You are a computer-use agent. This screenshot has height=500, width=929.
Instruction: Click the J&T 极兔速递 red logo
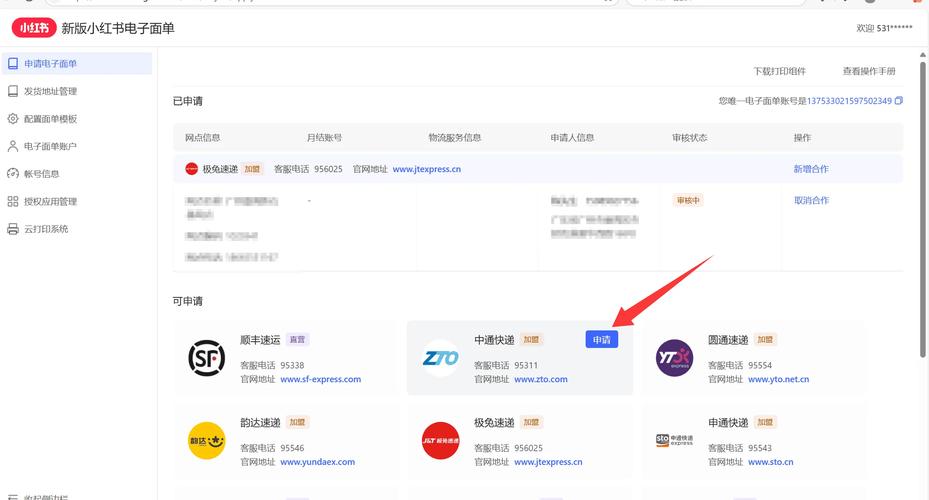pos(440,441)
